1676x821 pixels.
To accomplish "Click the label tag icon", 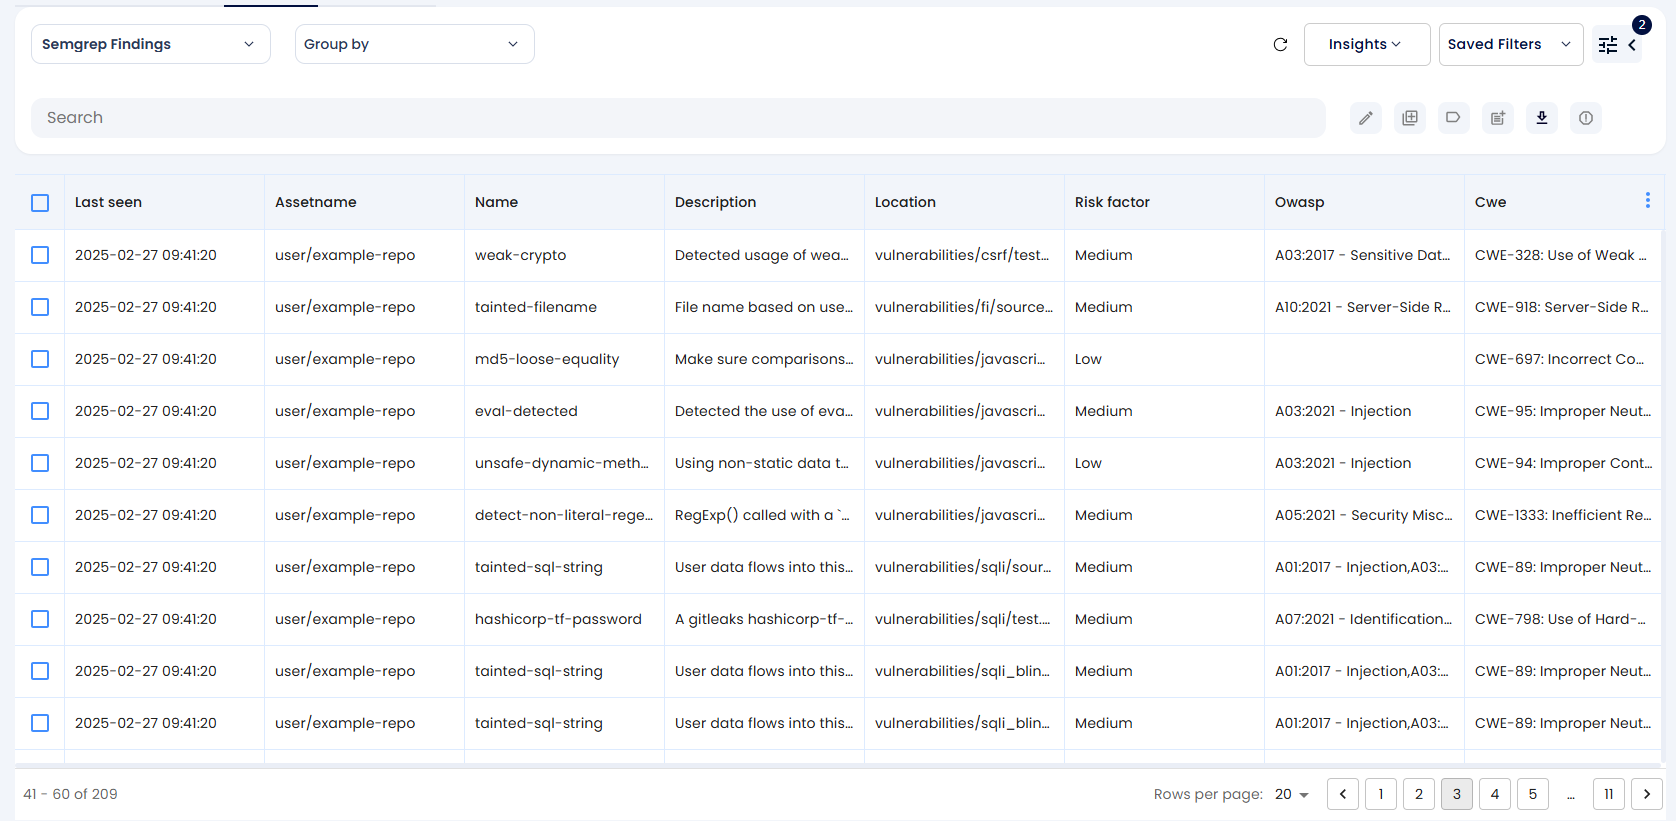I will coord(1454,118).
